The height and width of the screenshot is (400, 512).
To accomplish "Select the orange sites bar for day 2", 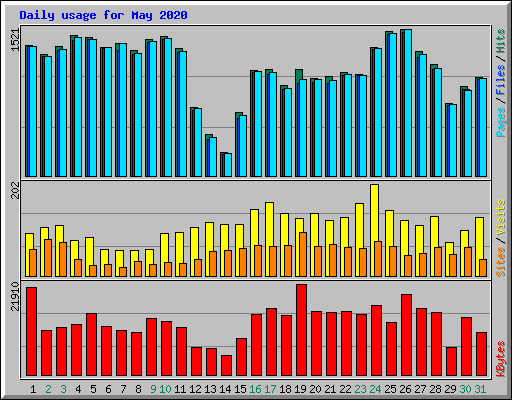I will click(48, 258).
